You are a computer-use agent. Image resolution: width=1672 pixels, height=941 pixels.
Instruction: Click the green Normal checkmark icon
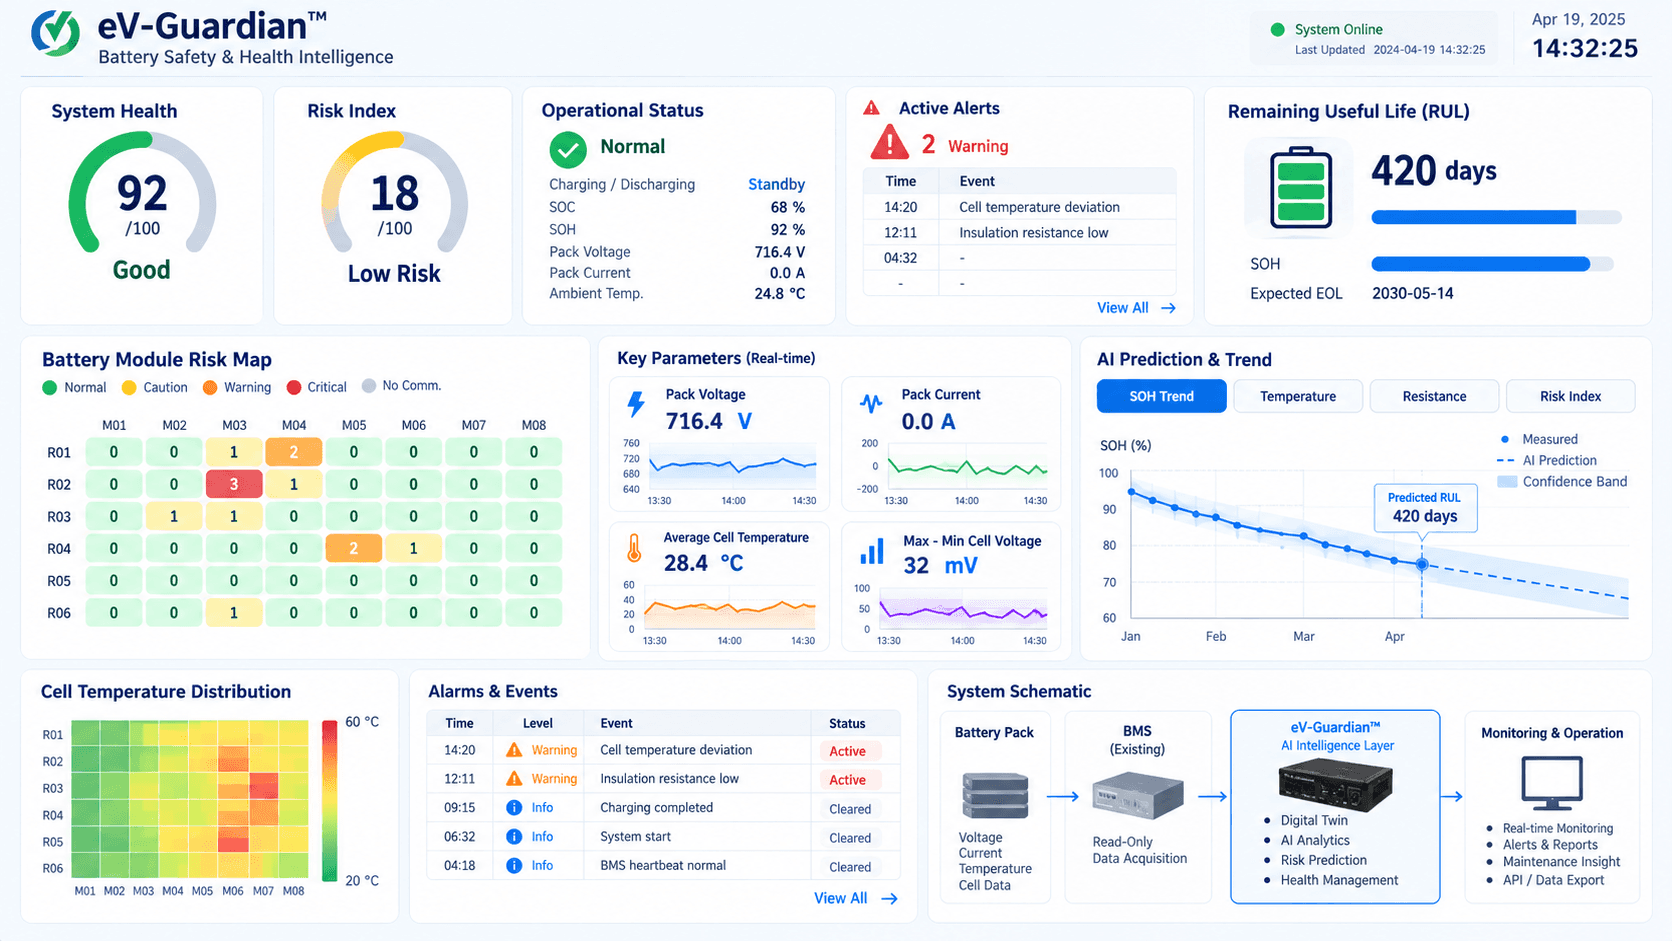tap(568, 150)
